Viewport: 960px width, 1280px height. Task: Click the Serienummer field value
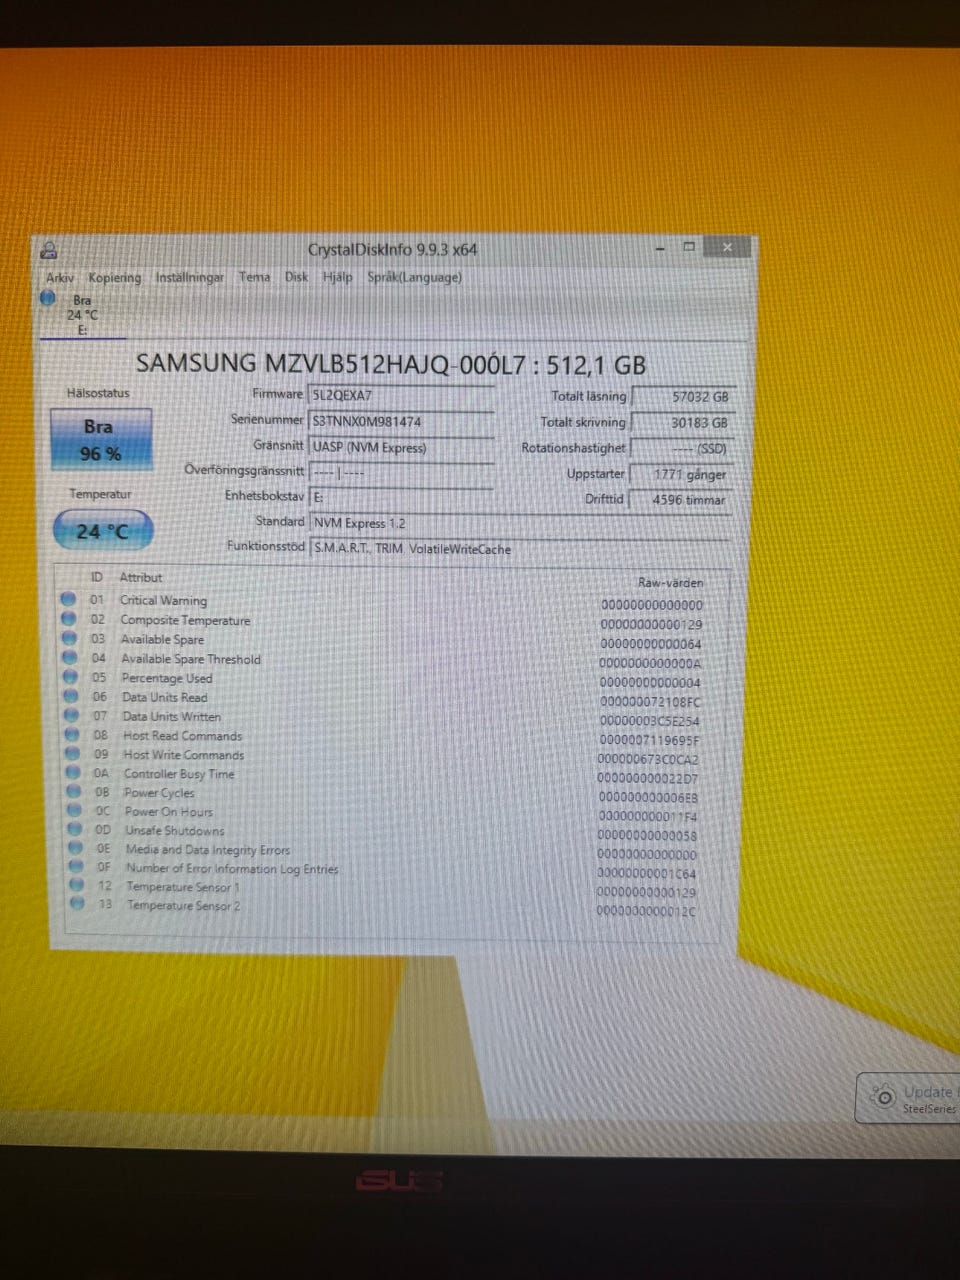[x=401, y=421]
